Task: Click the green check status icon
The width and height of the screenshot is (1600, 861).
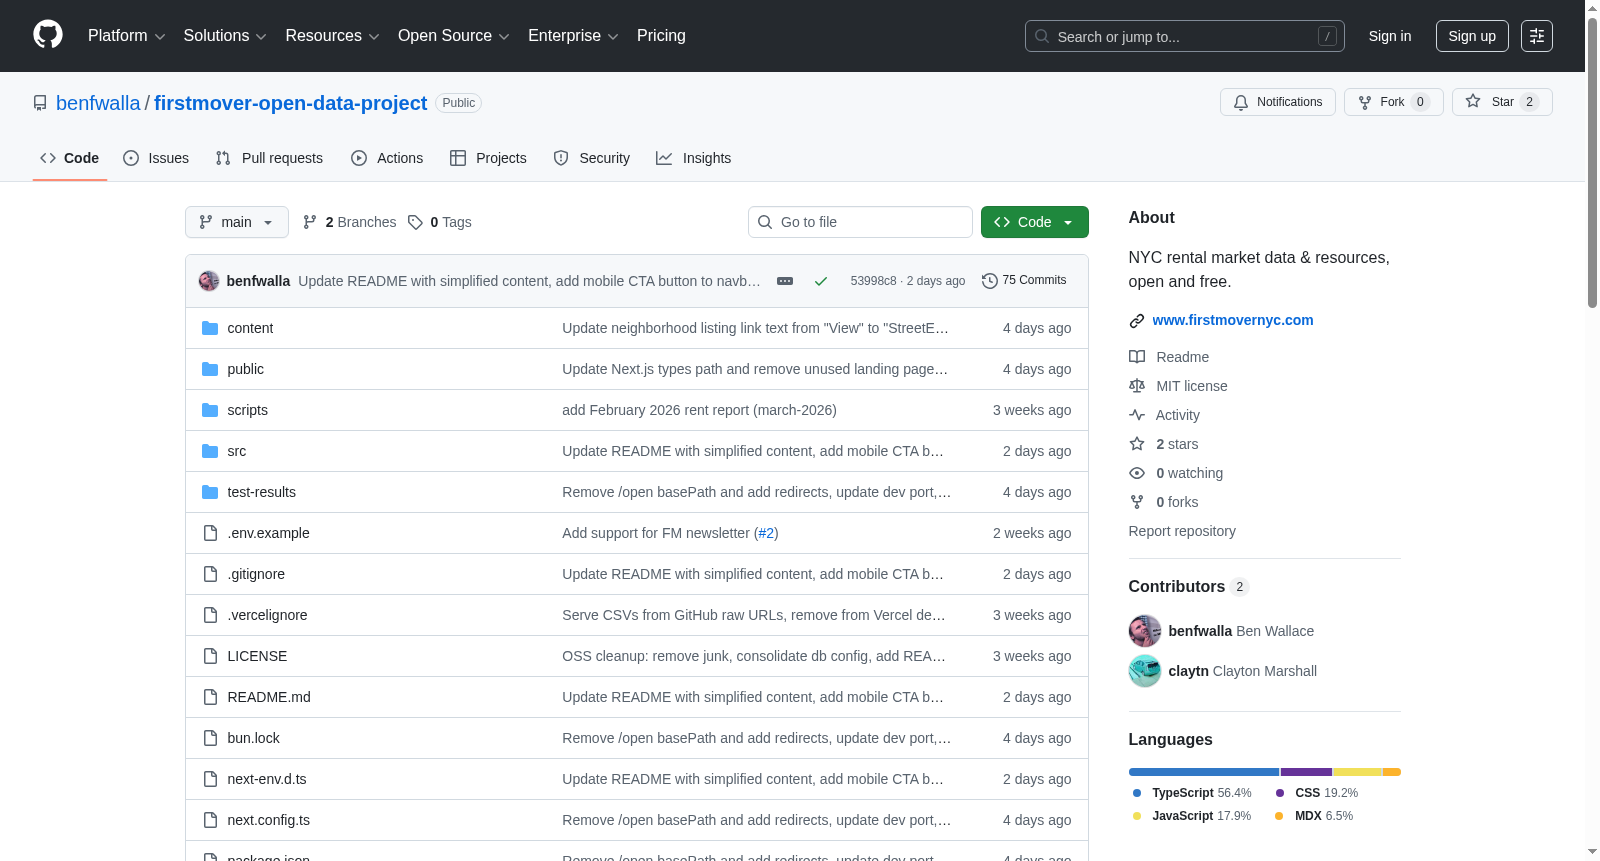Action: [821, 281]
